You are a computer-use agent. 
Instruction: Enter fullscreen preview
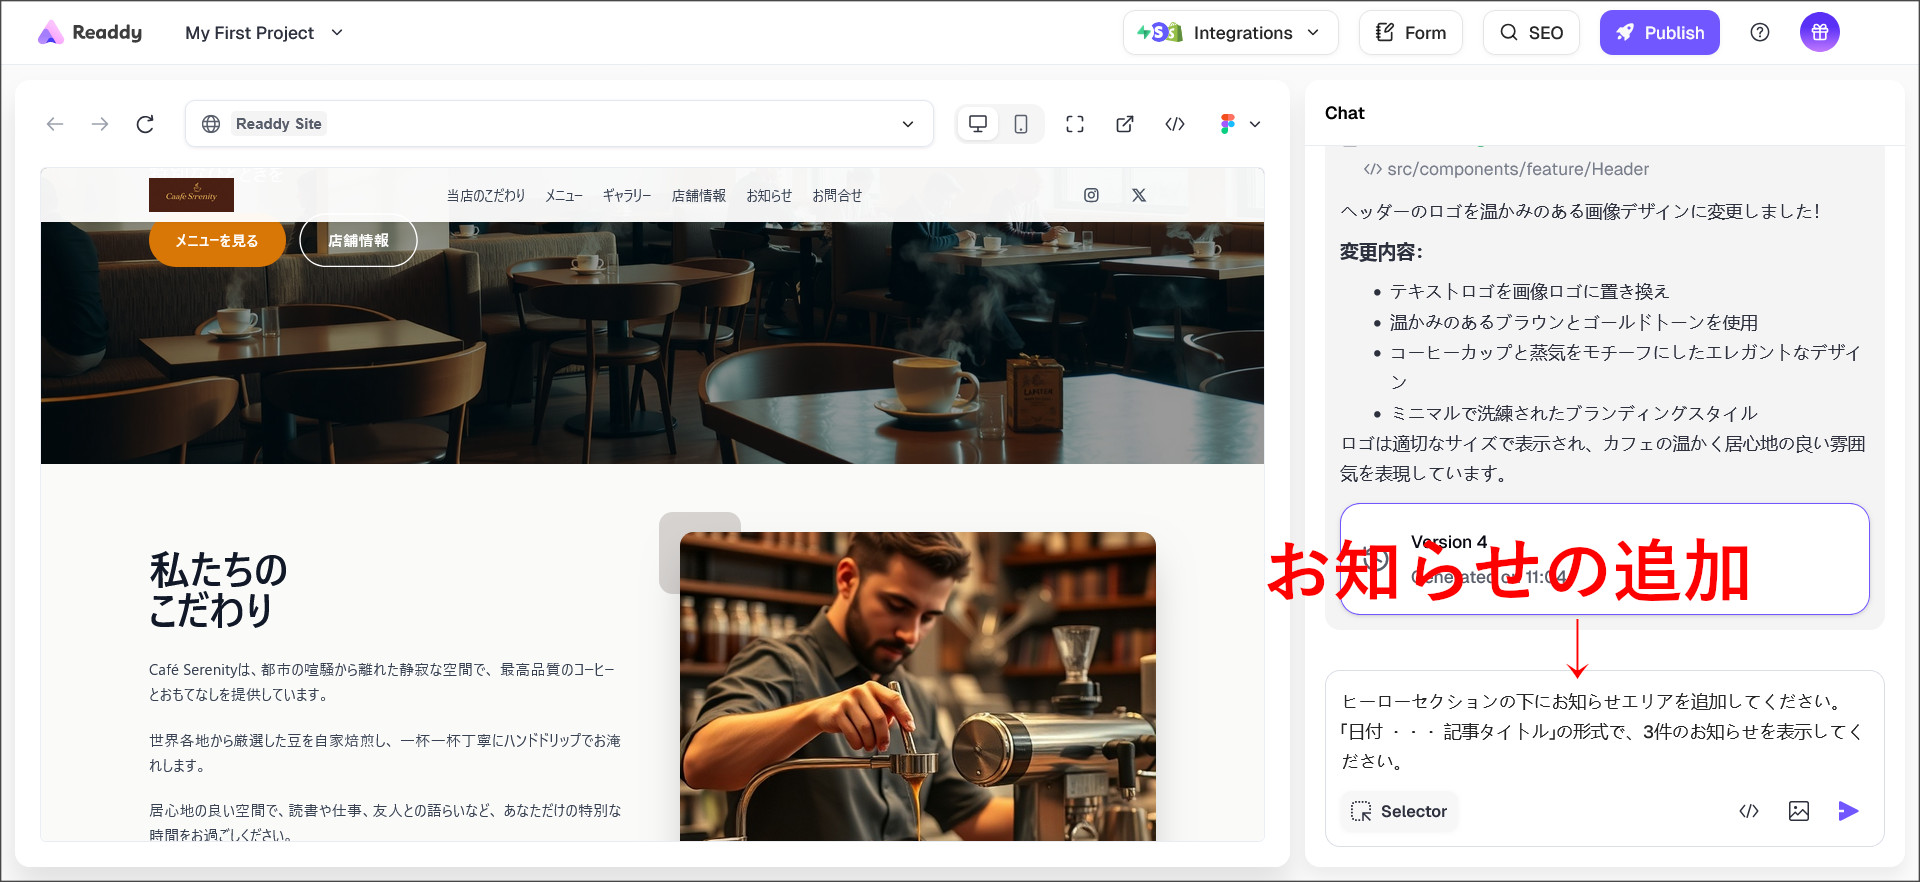coord(1075,124)
